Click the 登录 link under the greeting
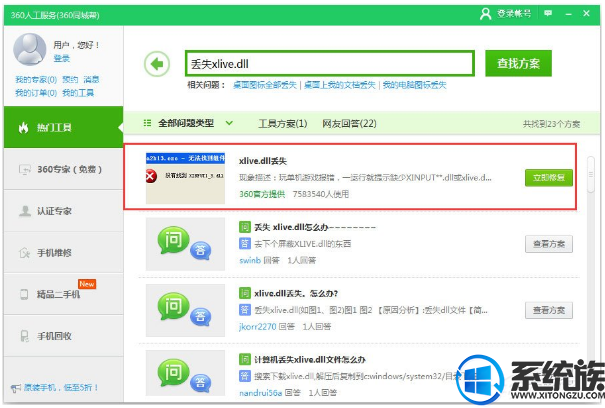Viewport: 605px width, 408px height. point(62,58)
